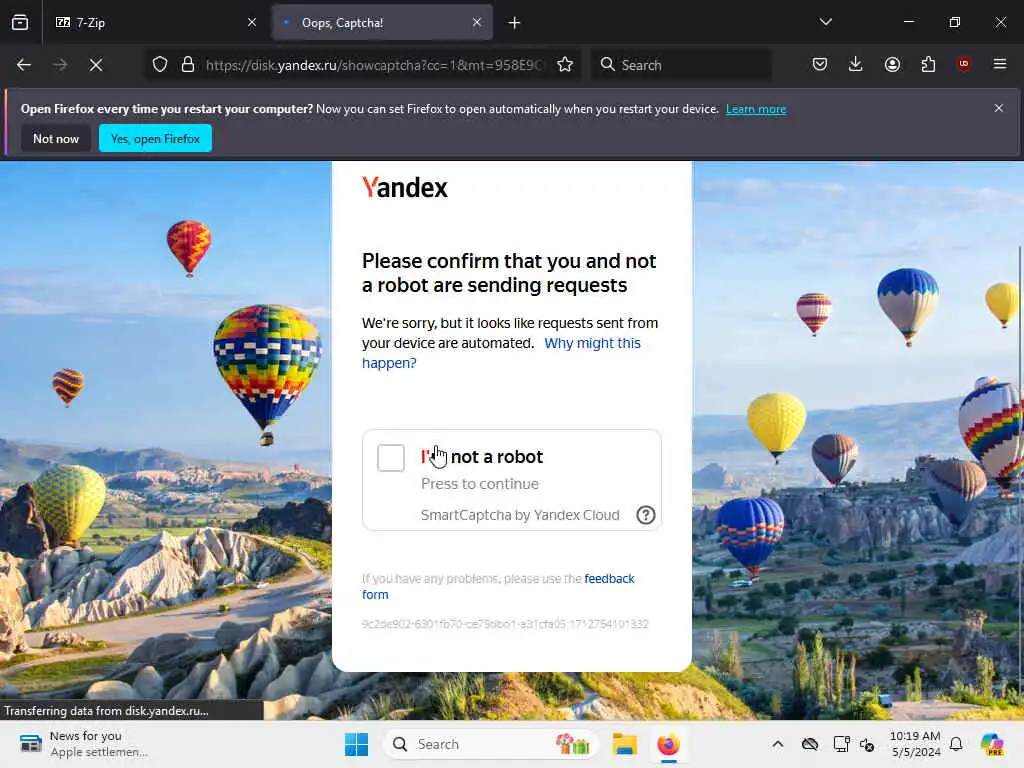Viewport: 1024px width, 768px height.
Task: Select the Oops, Captcha! tab
Action: pyautogui.click(x=382, y=23)
